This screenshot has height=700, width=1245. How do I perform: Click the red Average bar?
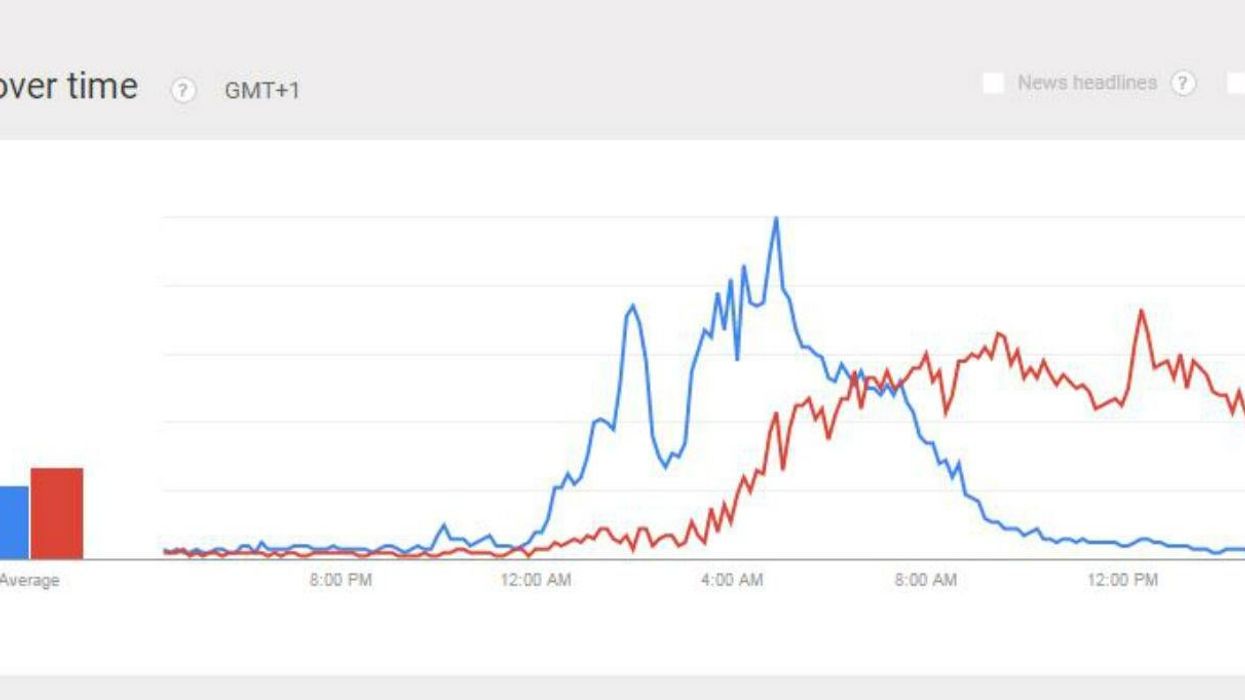point(57,513)
